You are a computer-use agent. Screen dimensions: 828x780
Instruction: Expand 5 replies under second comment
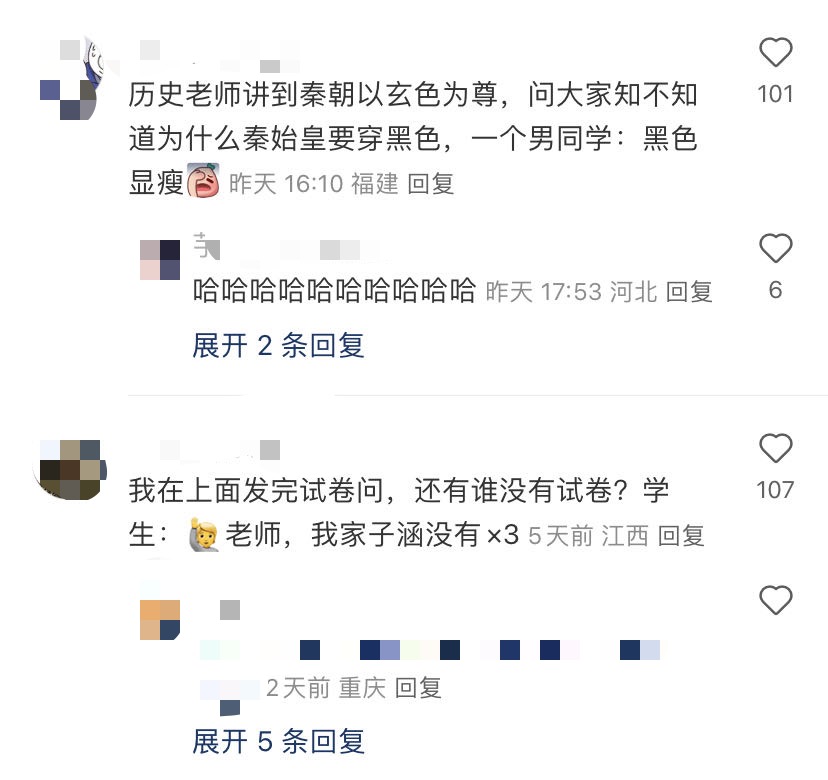click(x=278, y=741)
